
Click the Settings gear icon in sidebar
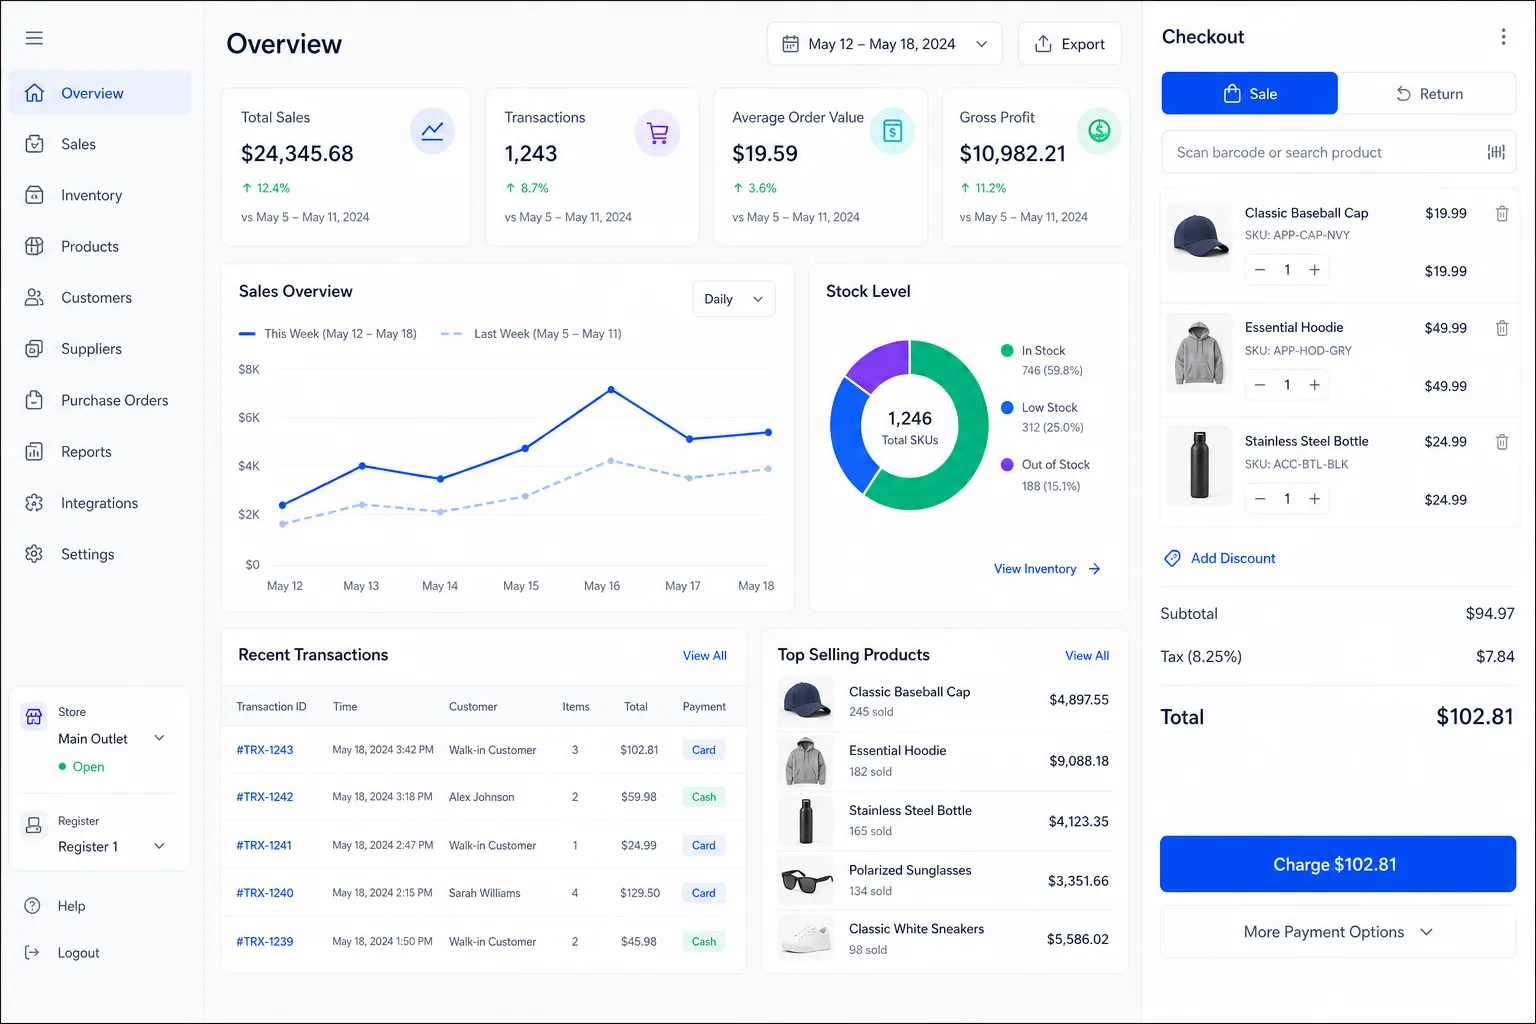(x=34, y=554)
